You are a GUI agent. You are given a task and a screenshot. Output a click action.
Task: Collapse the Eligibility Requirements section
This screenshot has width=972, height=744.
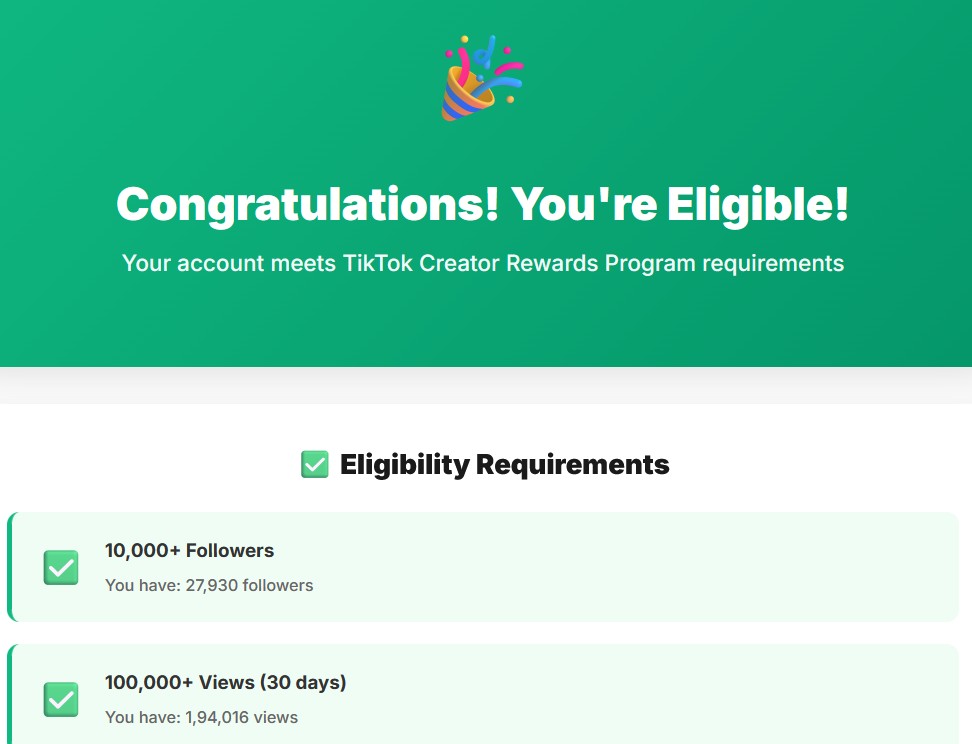(x=505, y=464)
